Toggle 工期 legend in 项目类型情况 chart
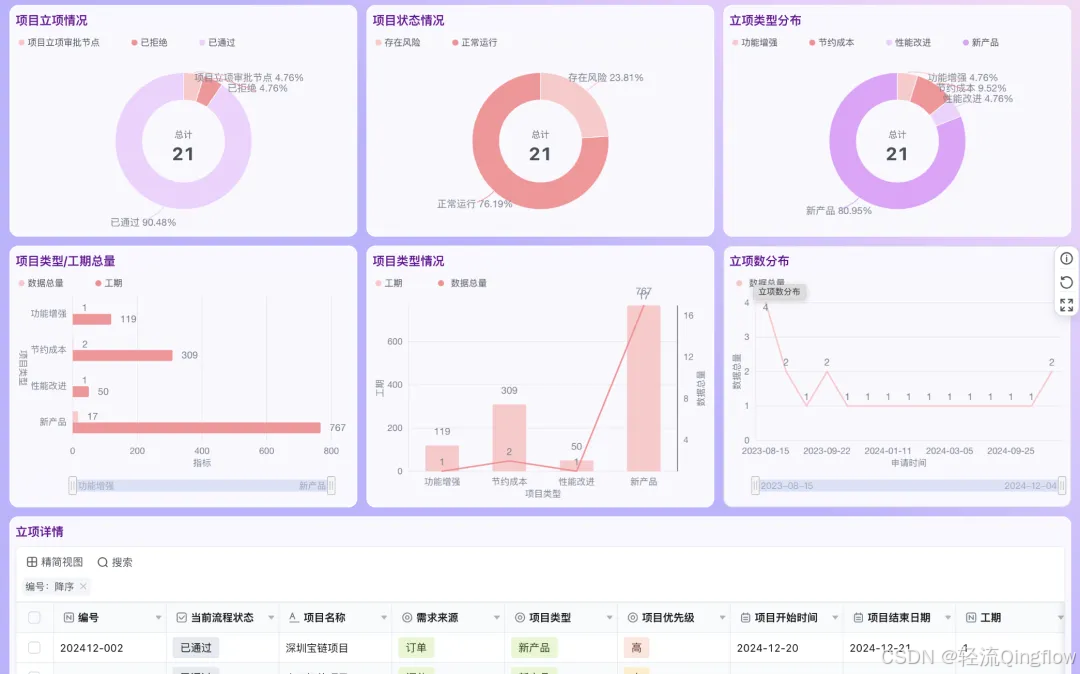1080x674 pixels. [x=389, y=283]
